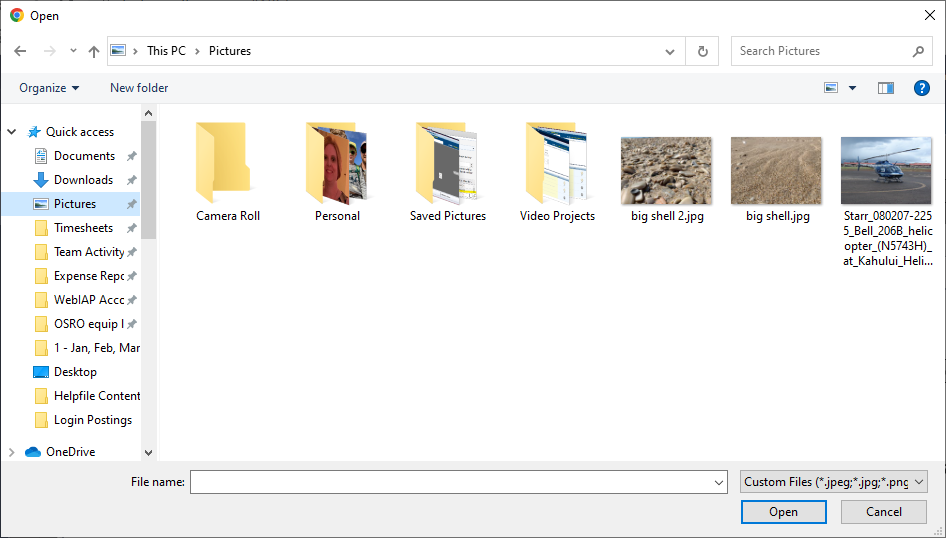The image size is (946, 538).
Task: Expand the address bar history dropdown
Action: click(670, 51)
